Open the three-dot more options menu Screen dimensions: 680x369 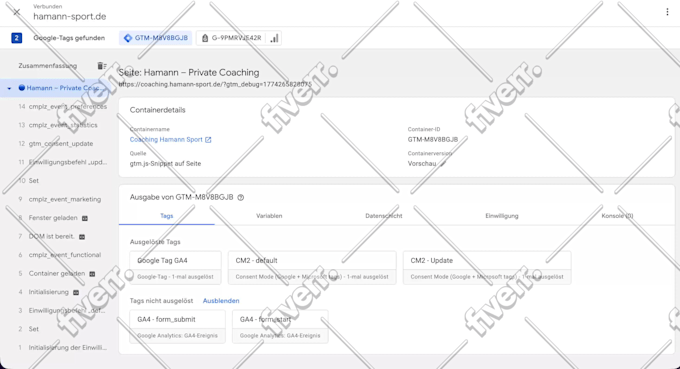tap(667, 12)
